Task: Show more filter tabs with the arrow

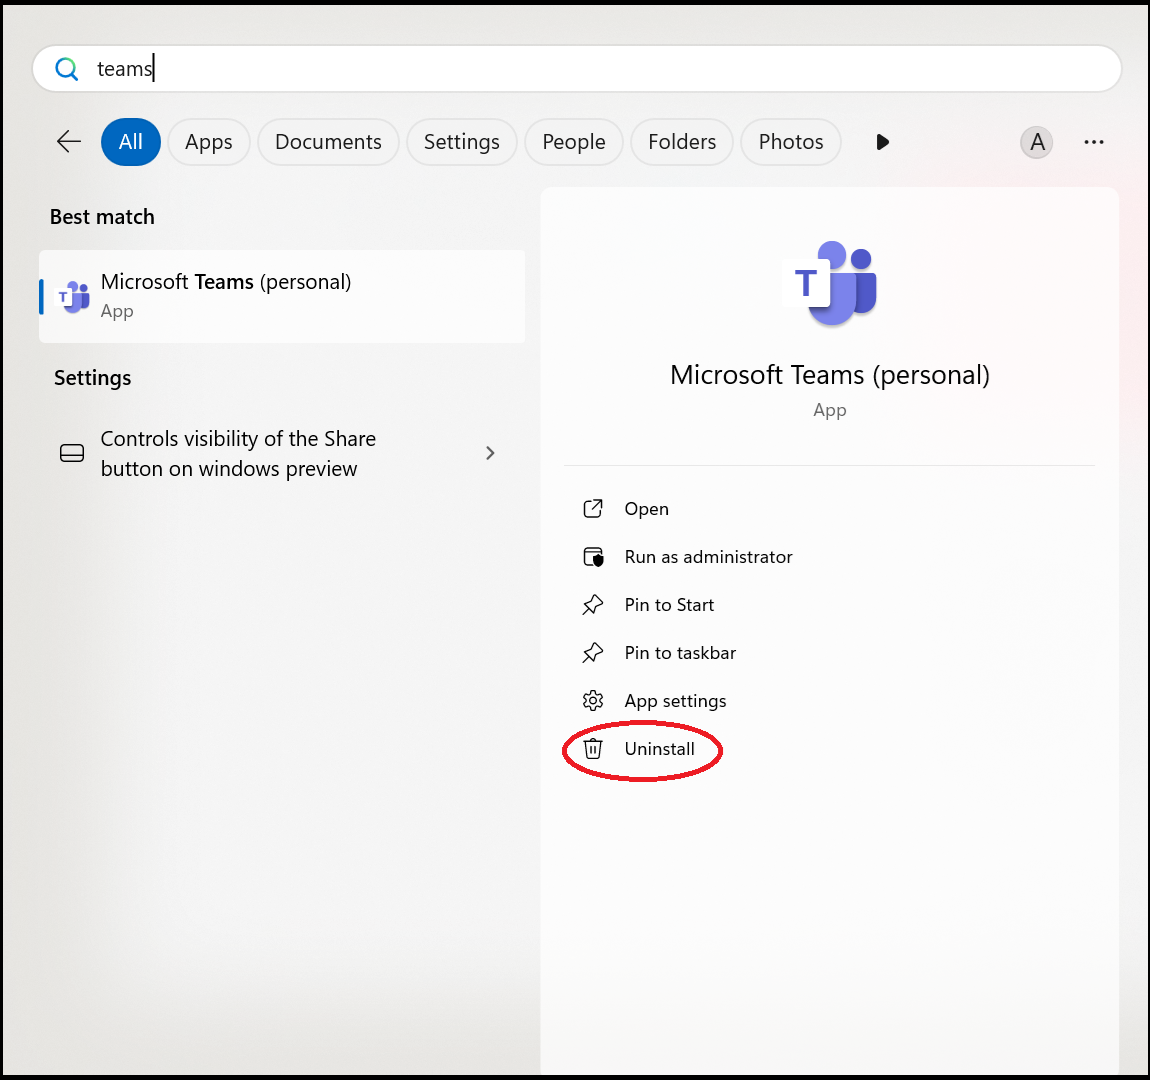Action: (882, 142)
